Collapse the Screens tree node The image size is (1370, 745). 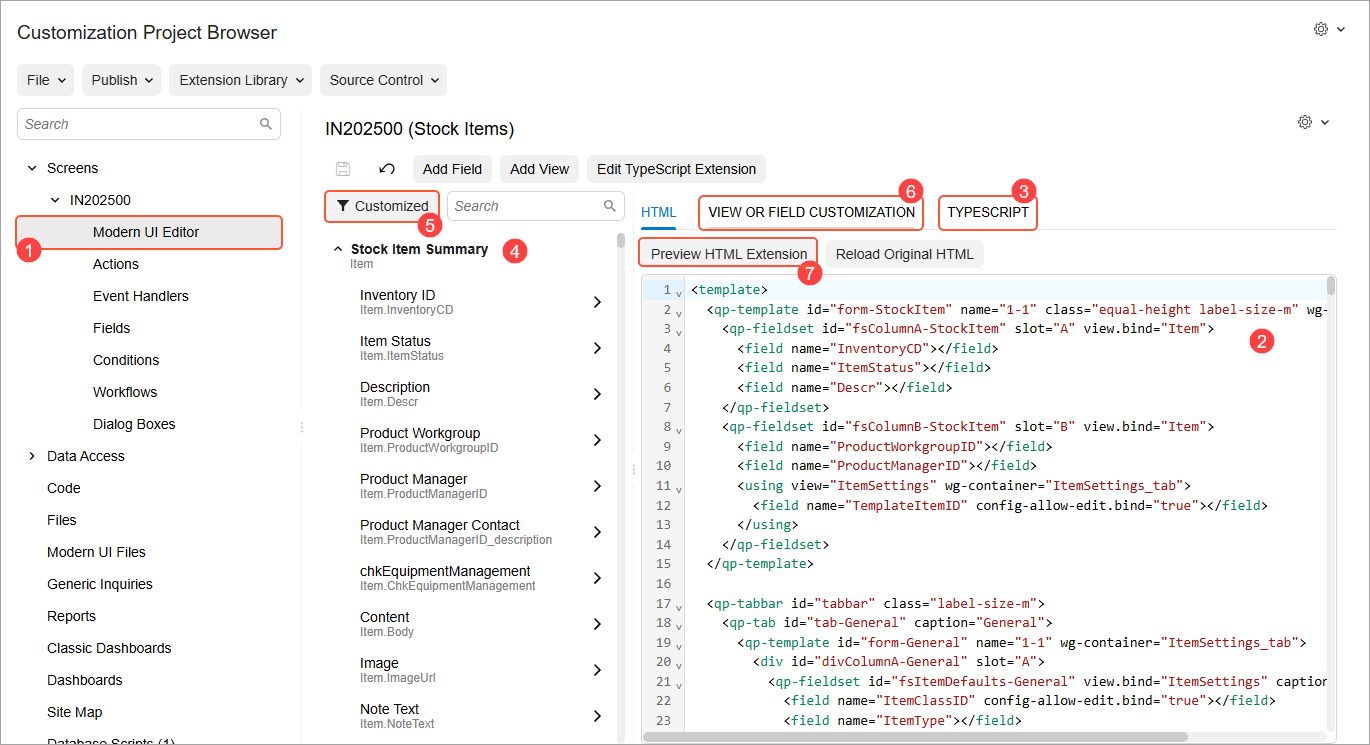coord(32,168)
